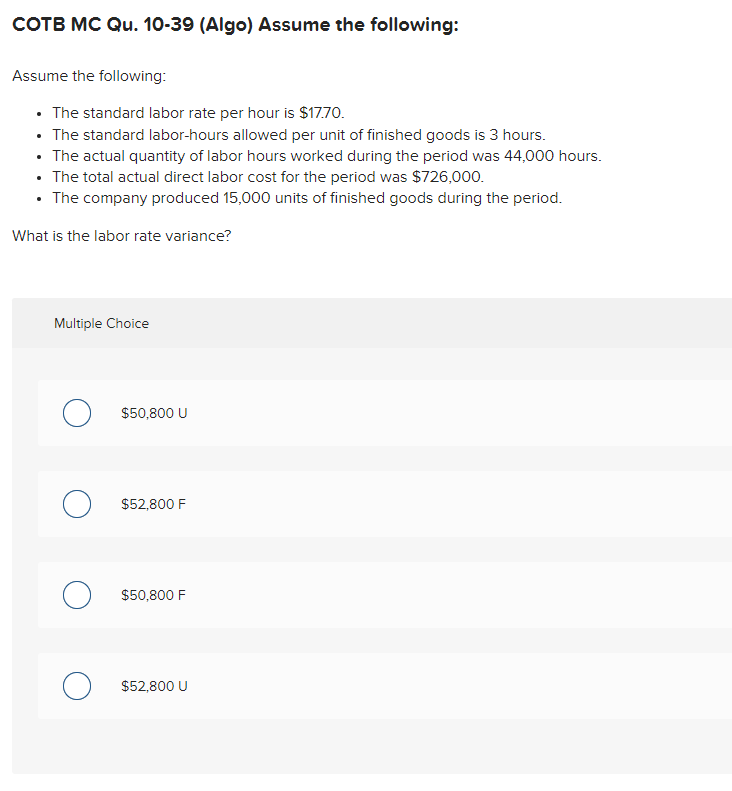Click the $726,000 actual labor cost bullet
The height and width of the screenshot is (791, 732).
pyautogui.click(x=268, y=177)
